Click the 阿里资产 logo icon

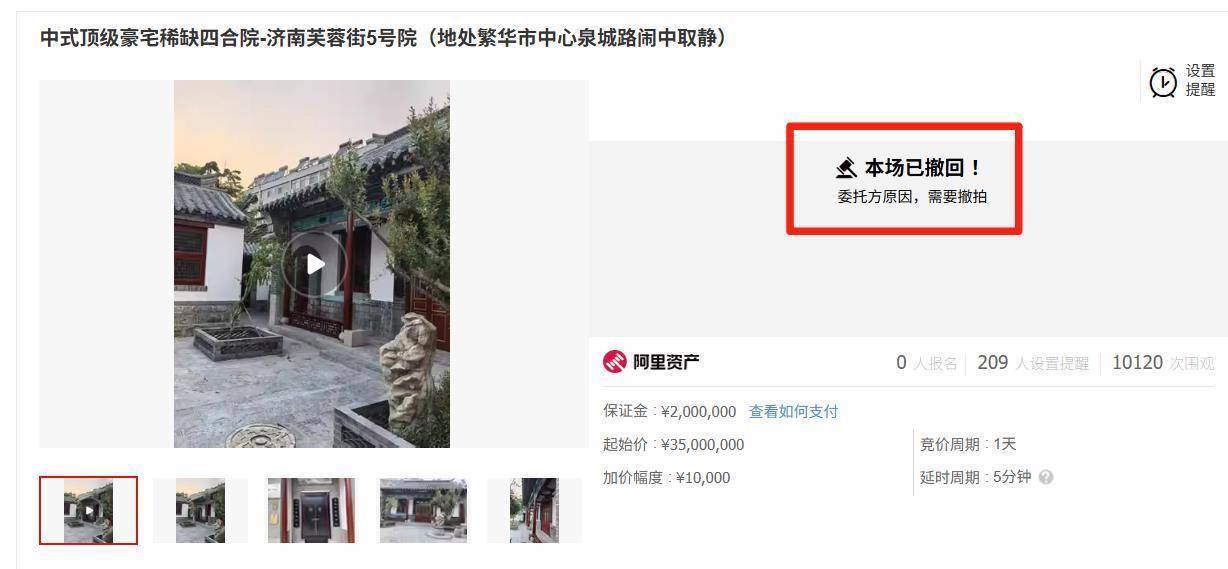coord(614,362)
